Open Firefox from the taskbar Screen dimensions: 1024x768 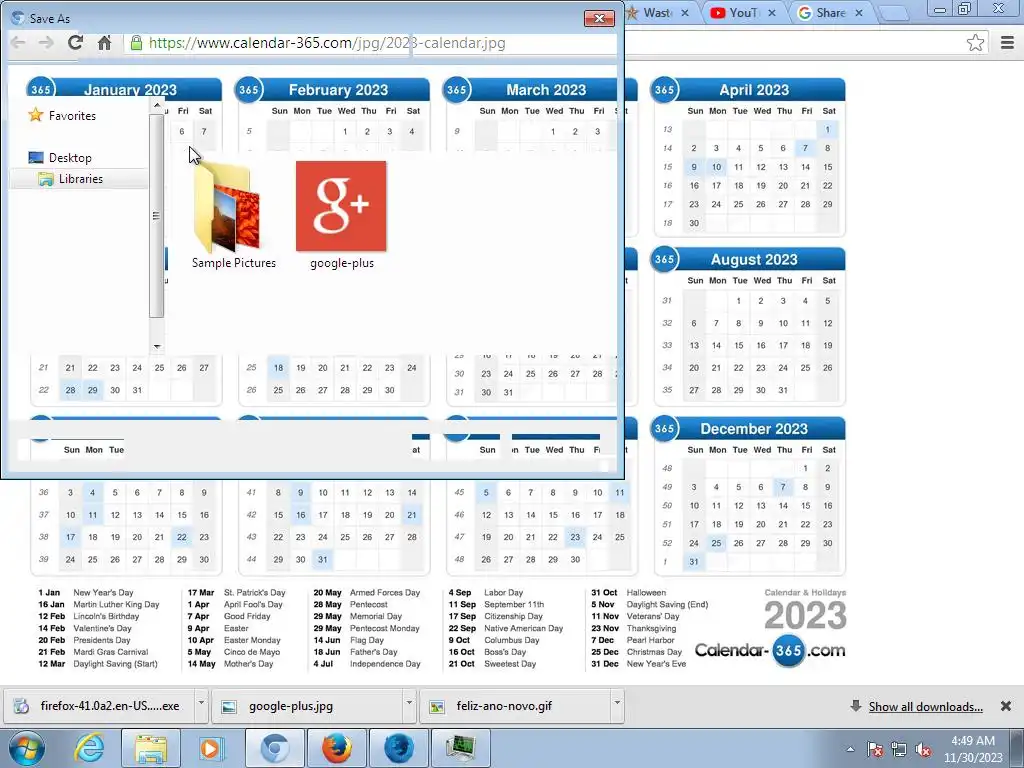click(x=336, y=748)
